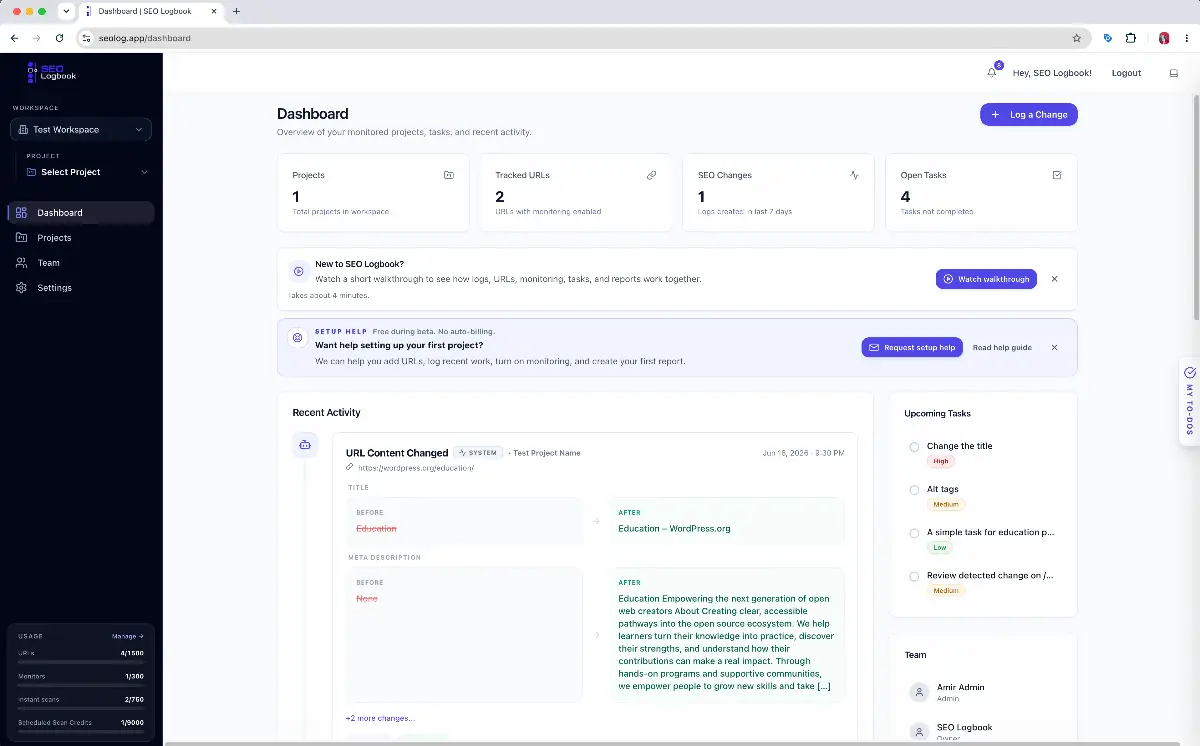
Task: Click the blue tag extension icon
Action: 1108,38
